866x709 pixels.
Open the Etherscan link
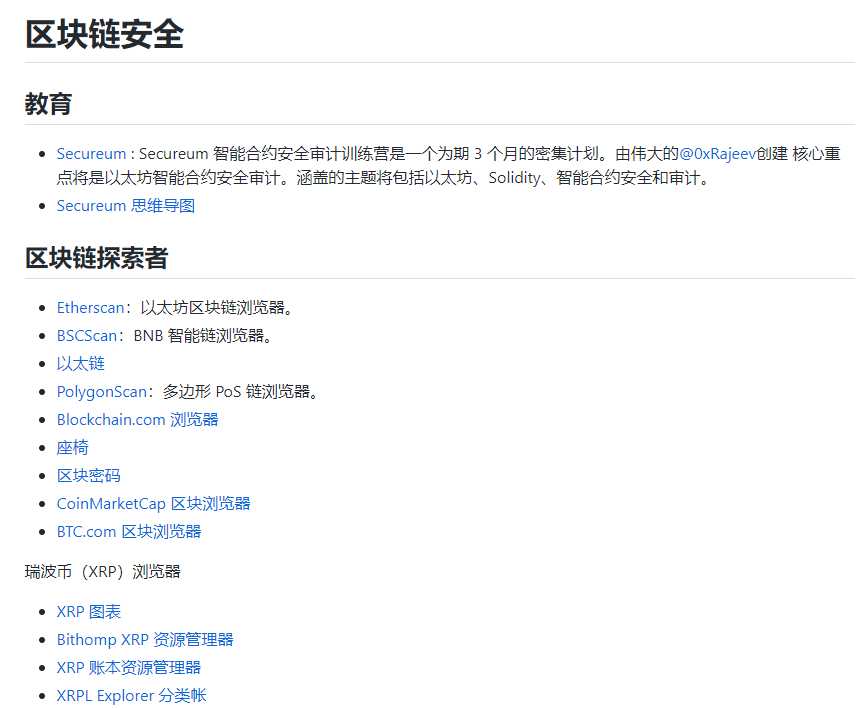pos(91,308)
